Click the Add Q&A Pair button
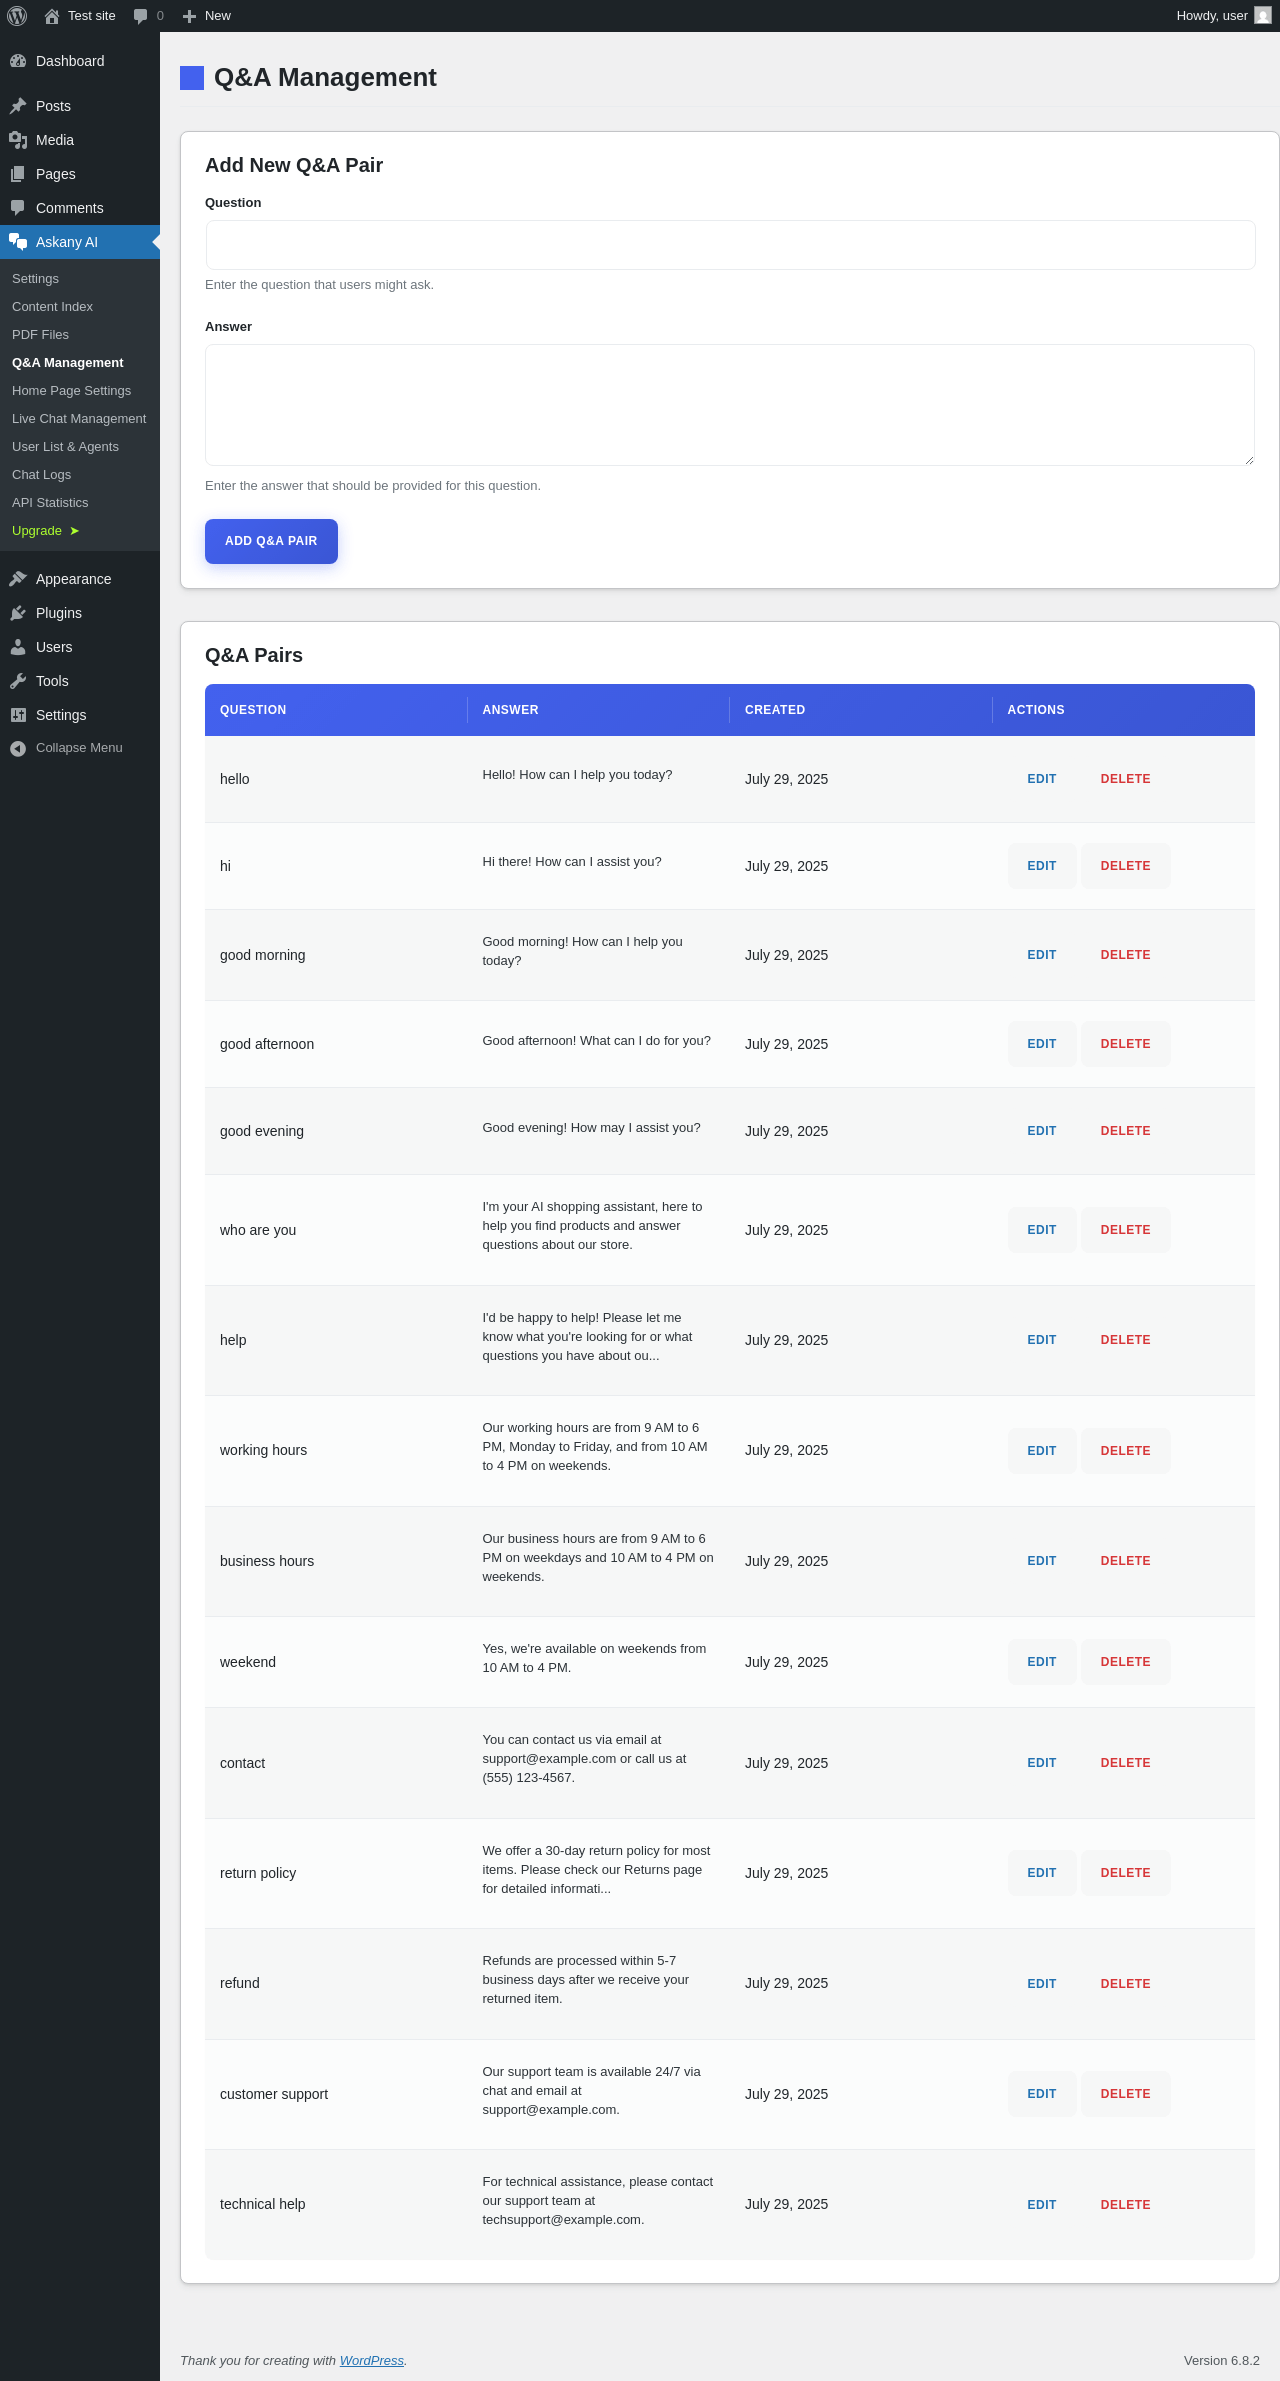 tap(271, 541)
